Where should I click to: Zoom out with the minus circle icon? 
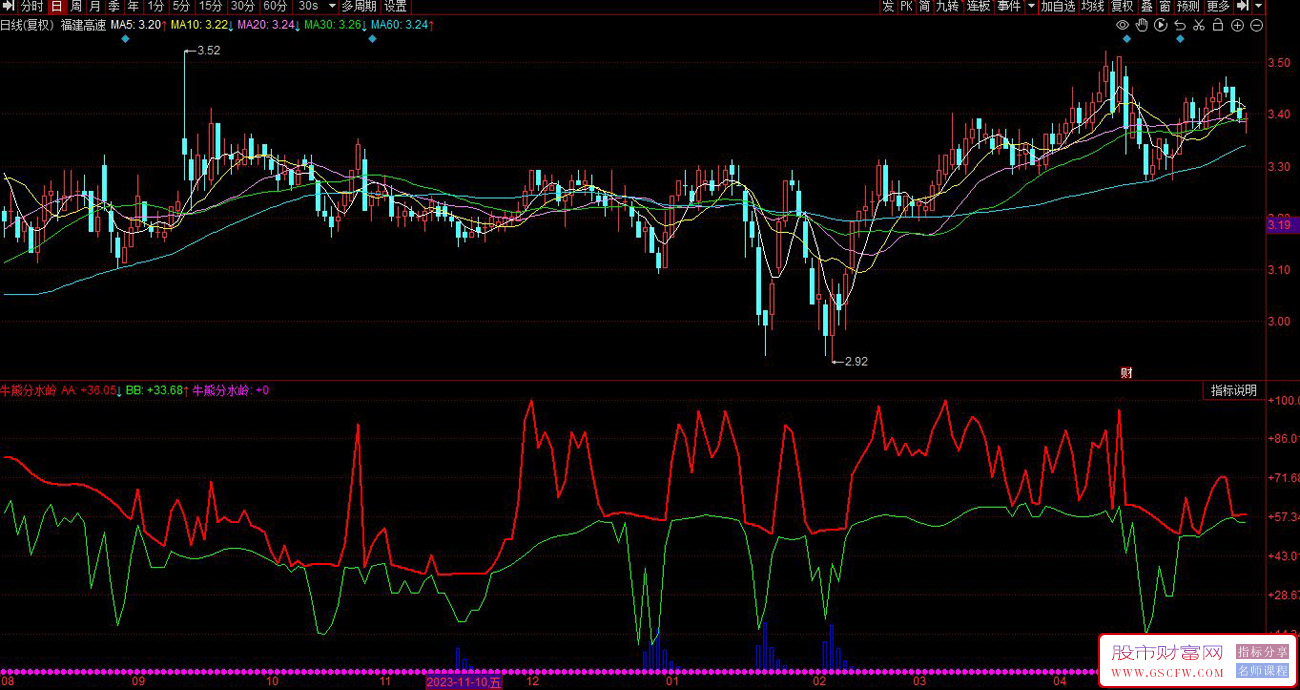pyautogui.click(x=1257, y=25)
